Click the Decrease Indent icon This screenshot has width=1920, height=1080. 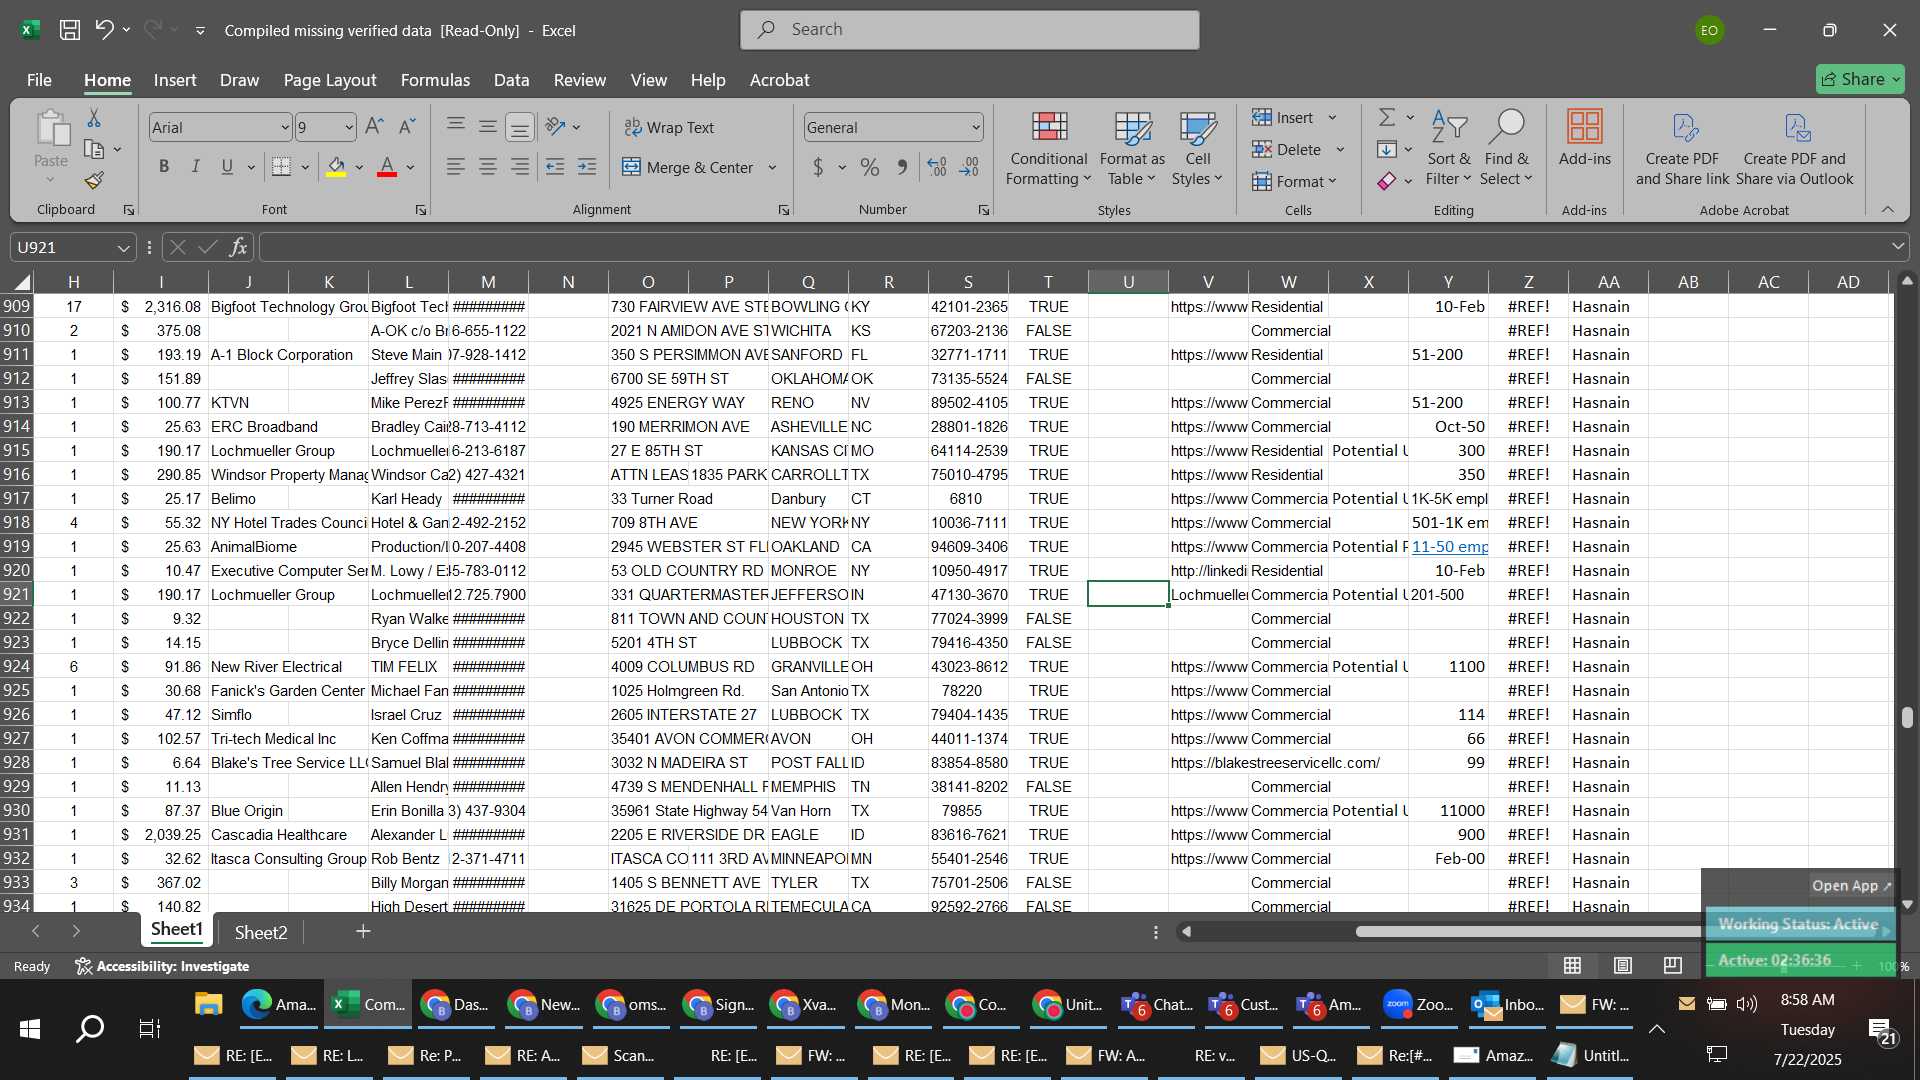555,167
